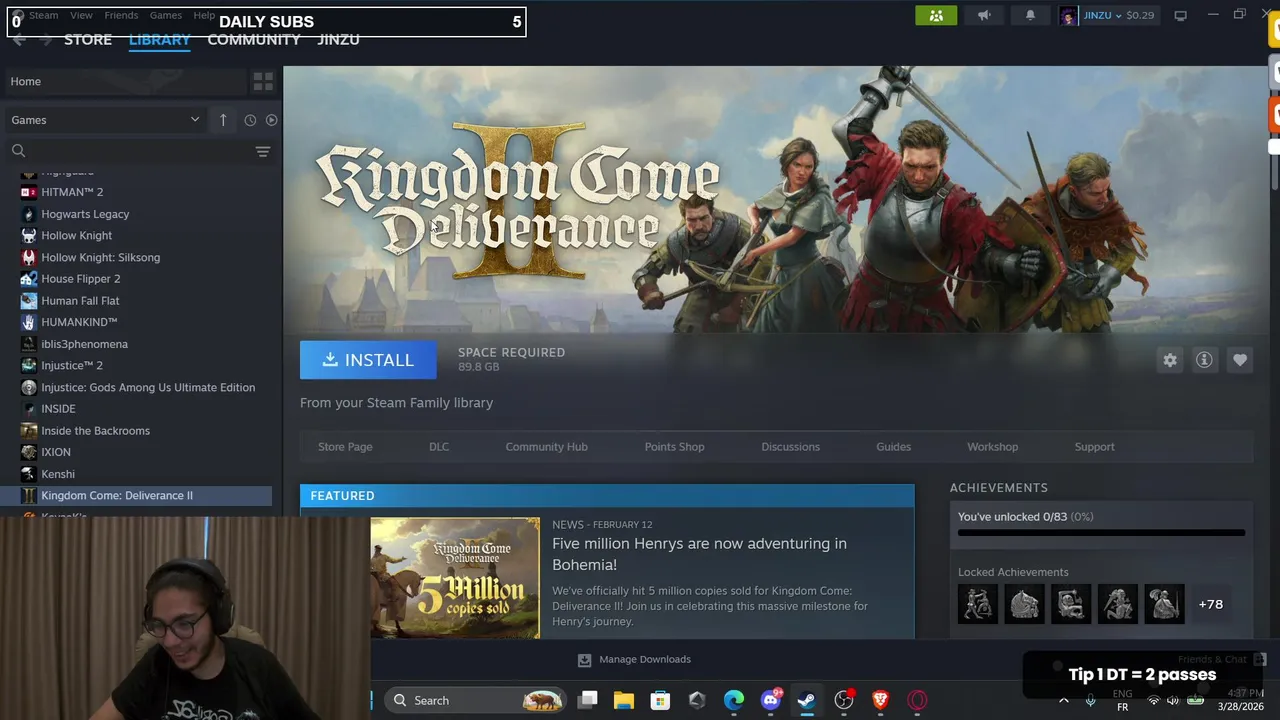The width and height of the screenshot is (1280, 720).
Task: Click the HITMAN 2 game icon
Action: tap(29, 192)
